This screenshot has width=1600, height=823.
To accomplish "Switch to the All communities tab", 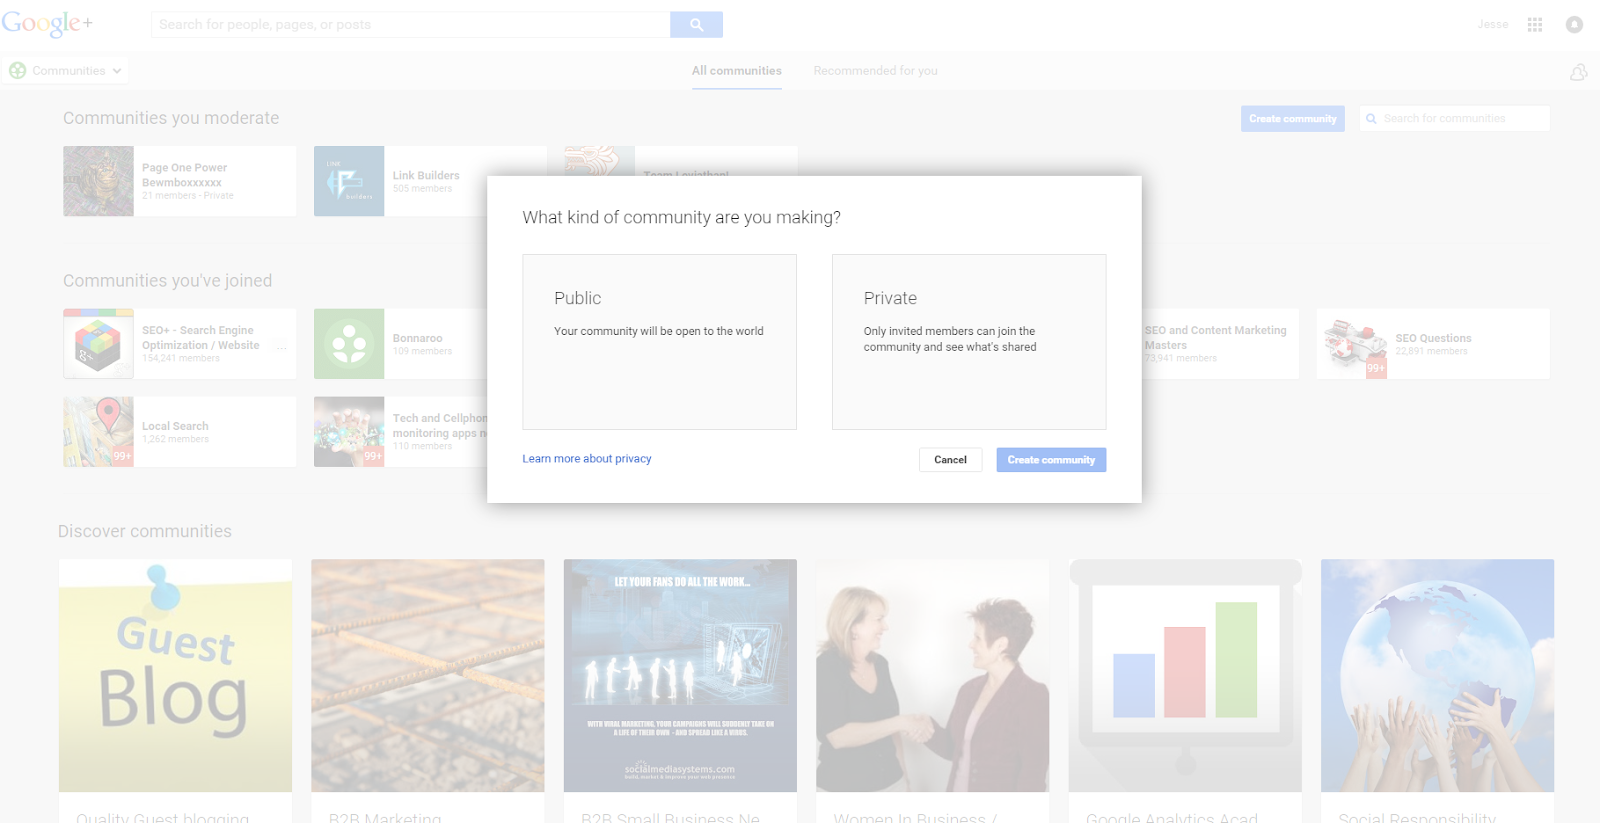I will 737,71.
